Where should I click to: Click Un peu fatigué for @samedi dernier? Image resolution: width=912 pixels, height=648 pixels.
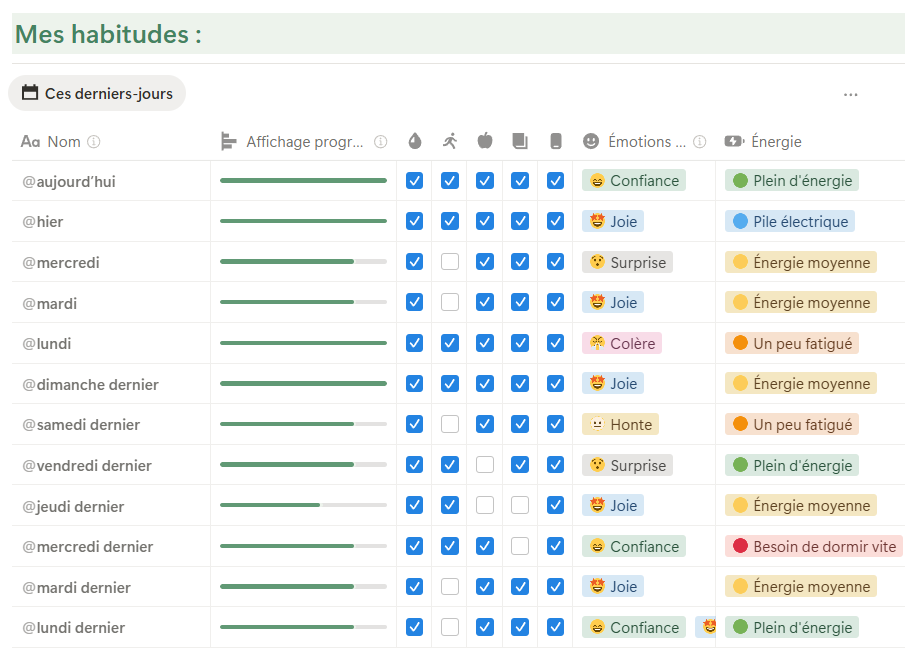tap(792, 425)
